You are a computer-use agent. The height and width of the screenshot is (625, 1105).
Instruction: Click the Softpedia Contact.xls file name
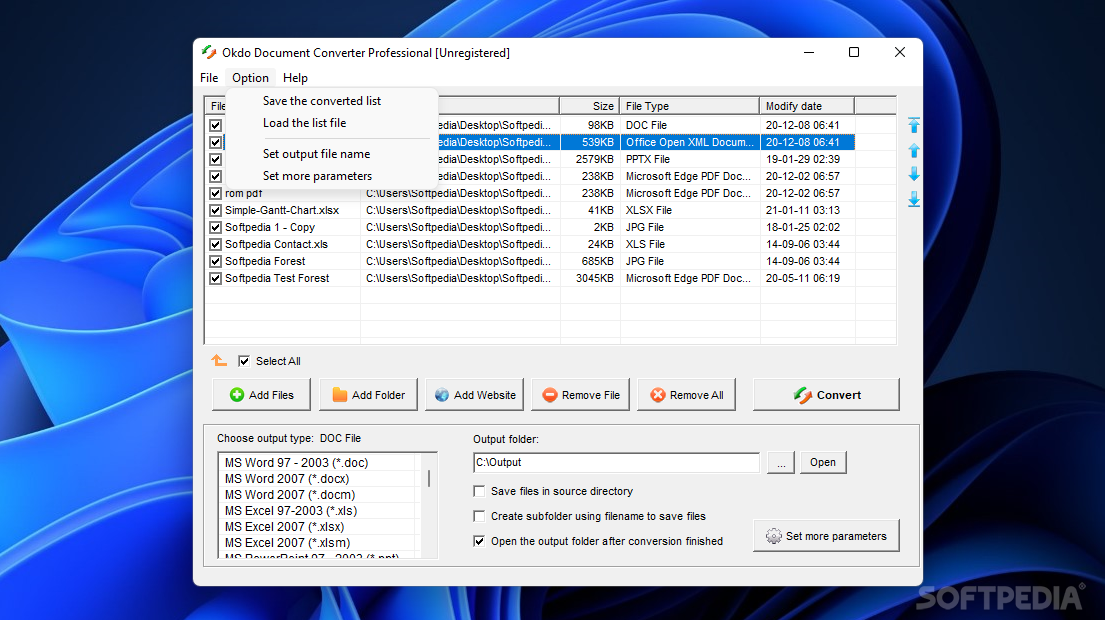click(x=276, y=245)
